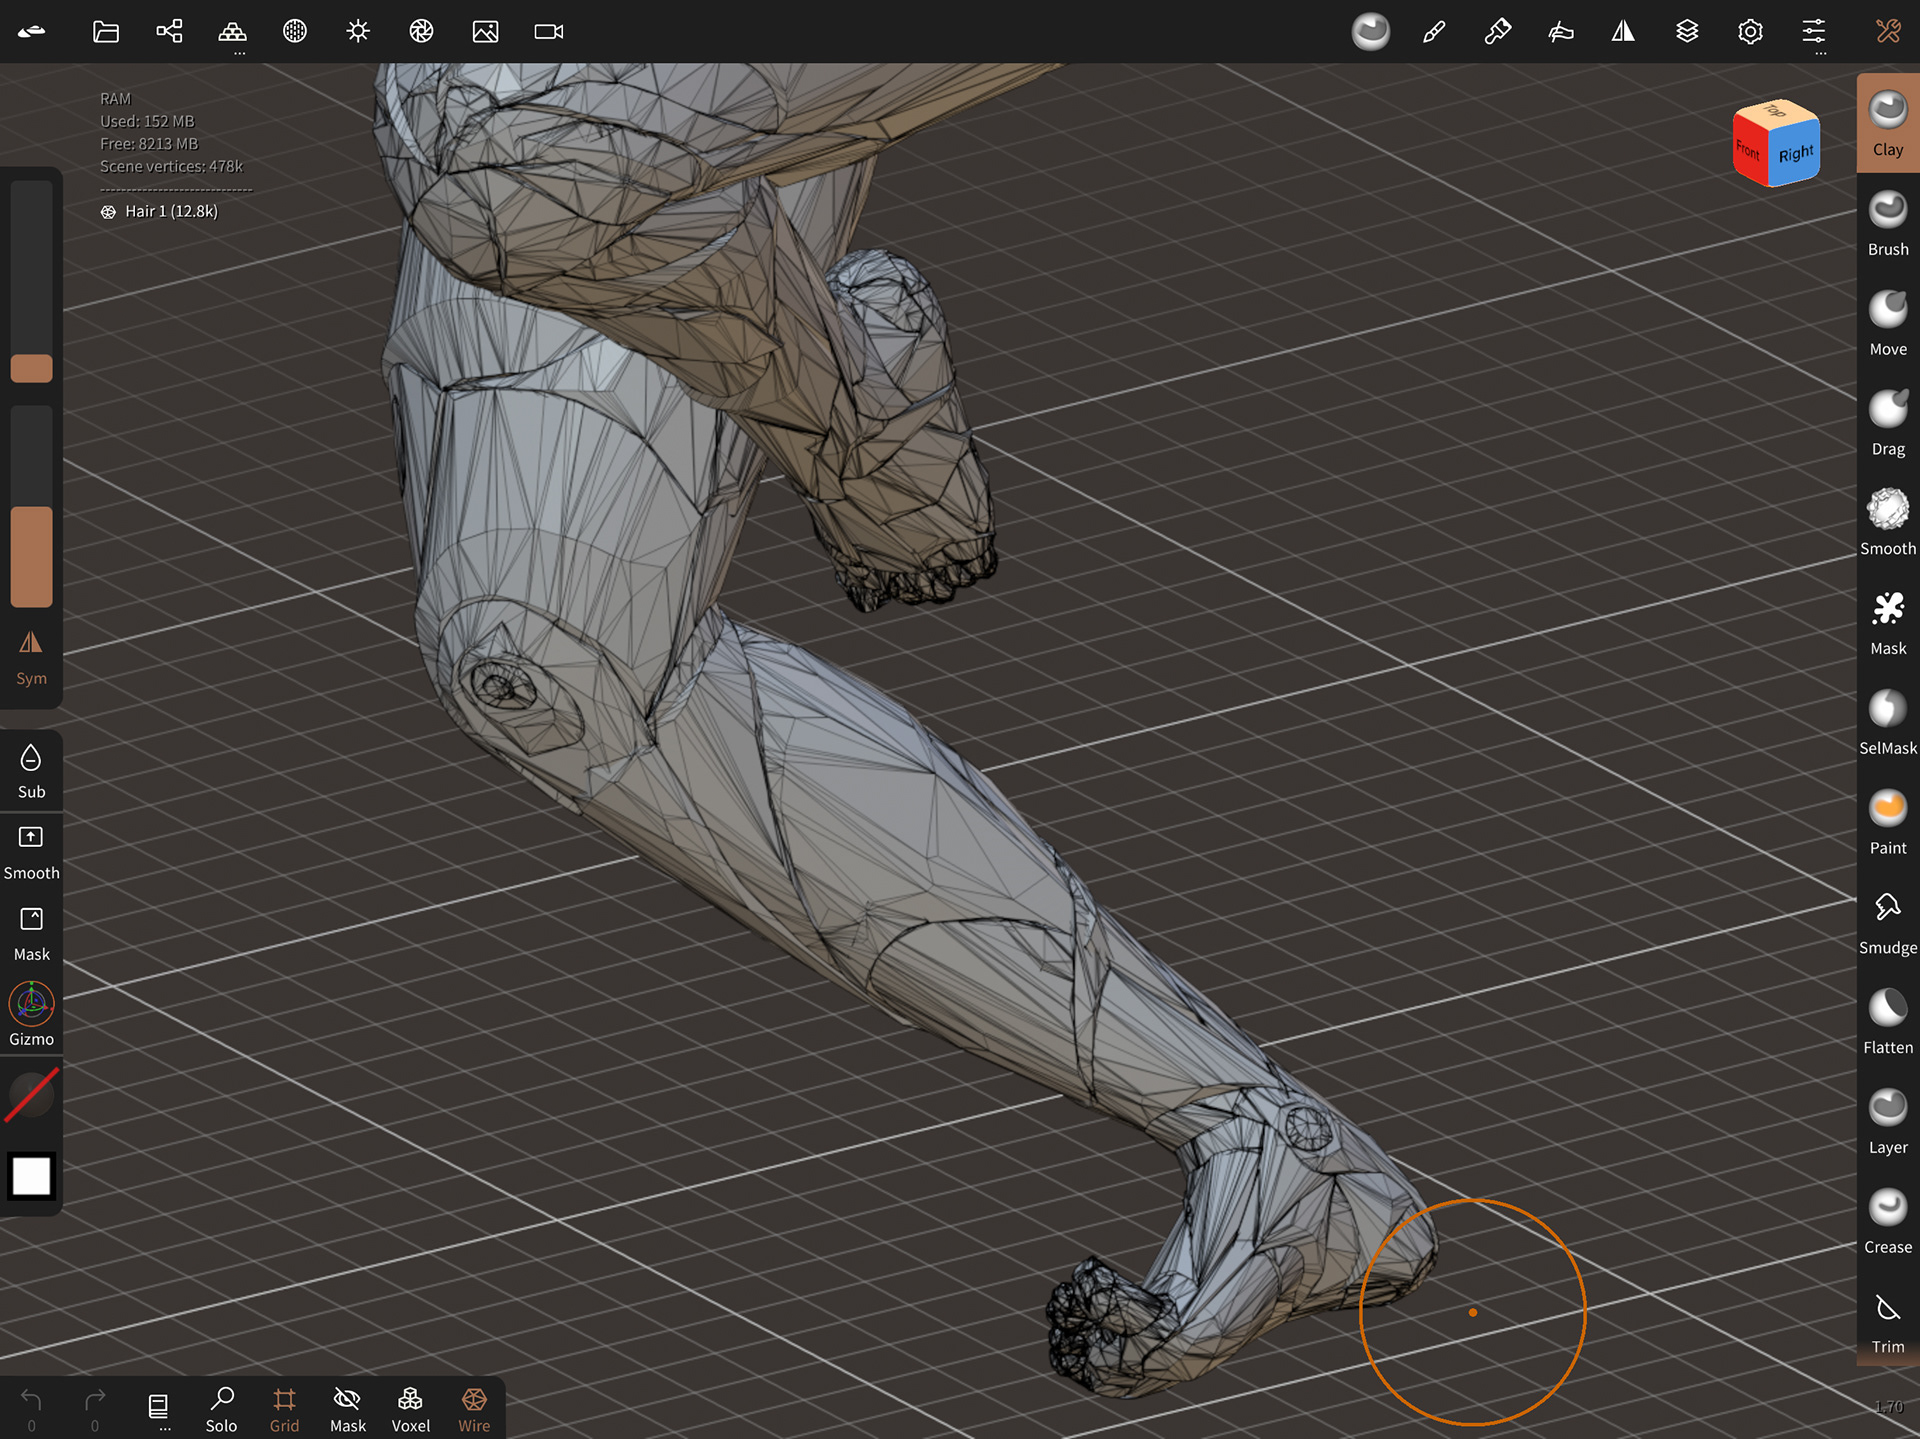The width and height of the screenshot is (1920, 1439).
Task: Open the Tools wrench customization menu
Action: (x=1888, y=31)
